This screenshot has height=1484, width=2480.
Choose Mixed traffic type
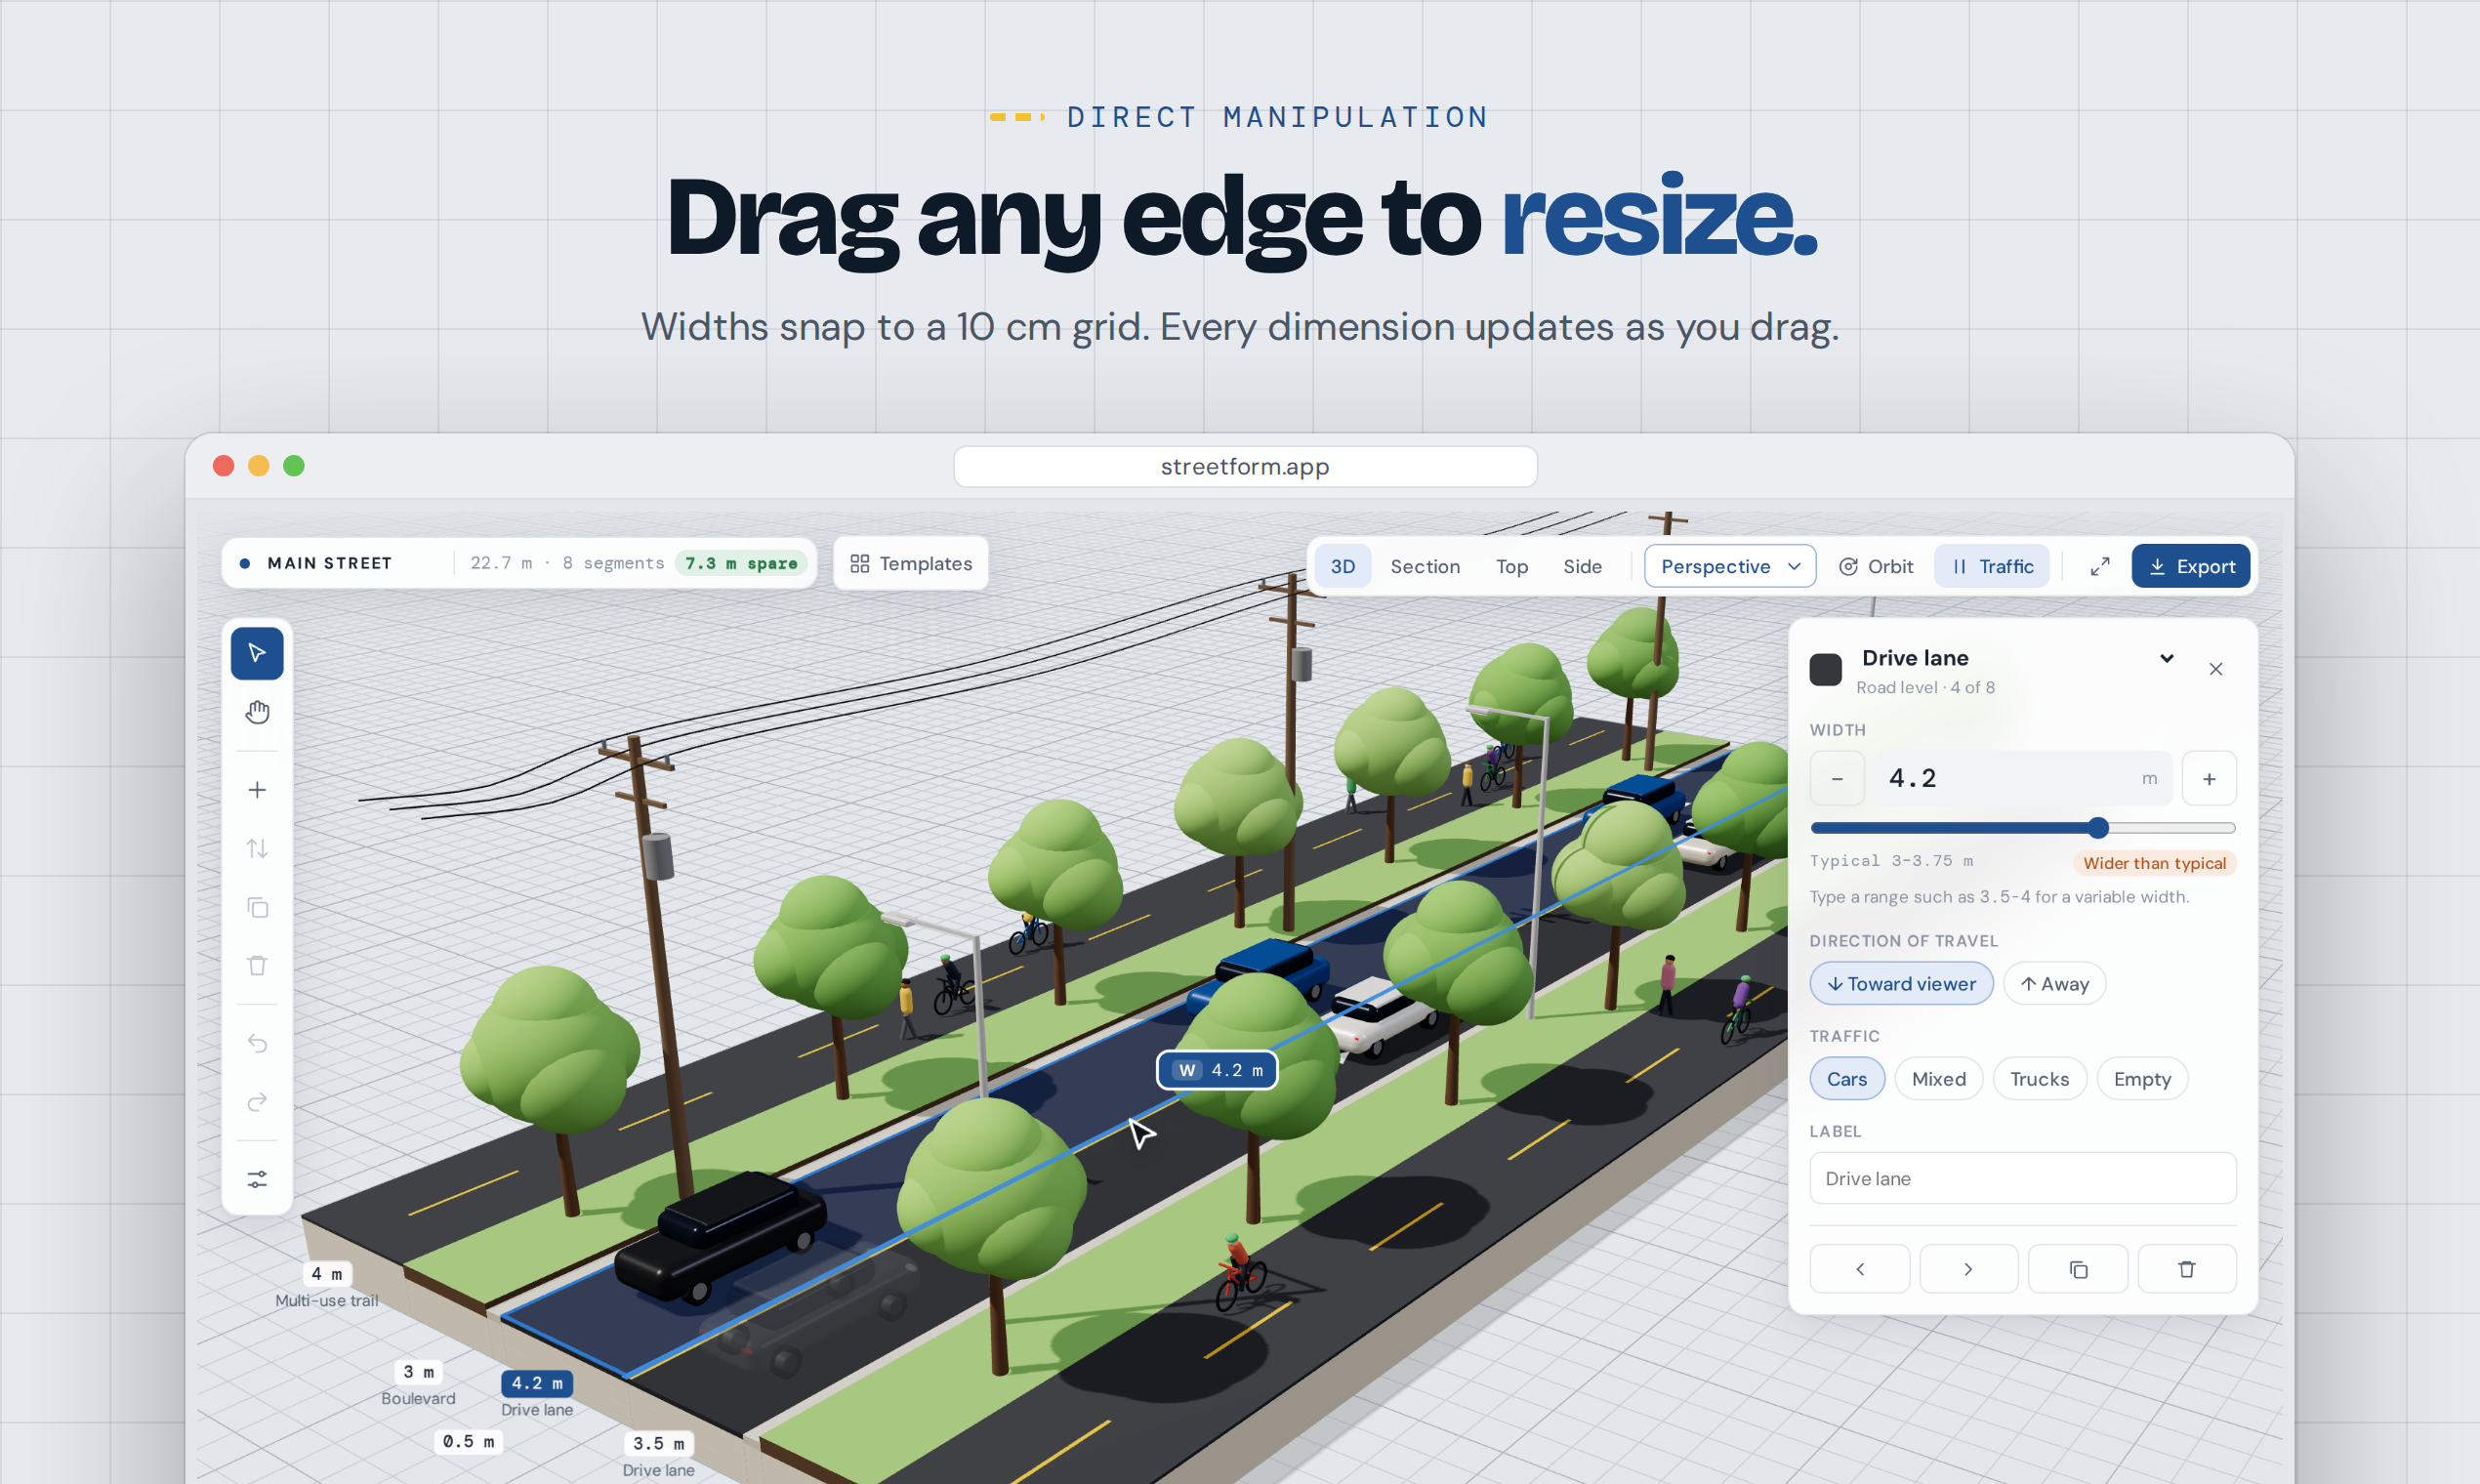pos(1938,1078)
